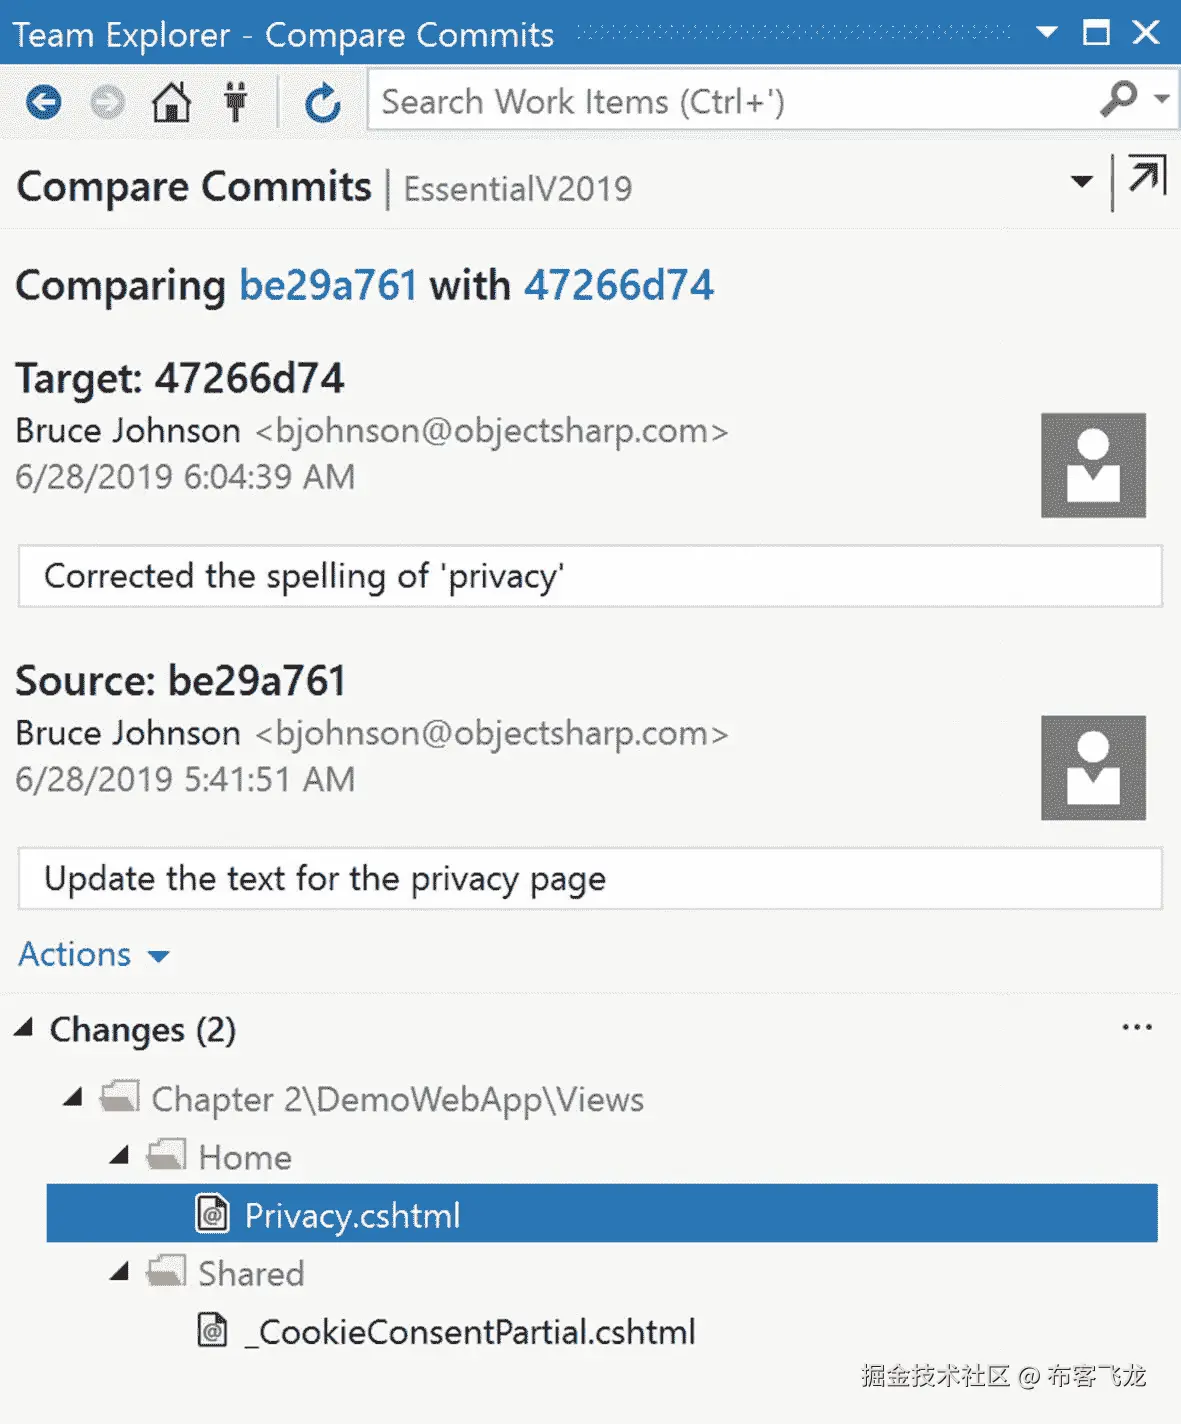
Task: Click the Changes ellipsis more-options icon
Action: [x=1137, y=1027]
